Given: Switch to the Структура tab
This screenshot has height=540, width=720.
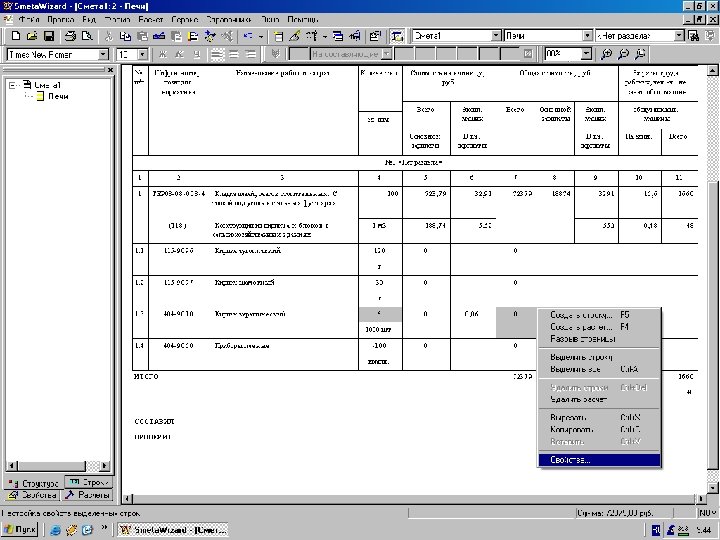Looking at the screenshot, I should (34, 483).
